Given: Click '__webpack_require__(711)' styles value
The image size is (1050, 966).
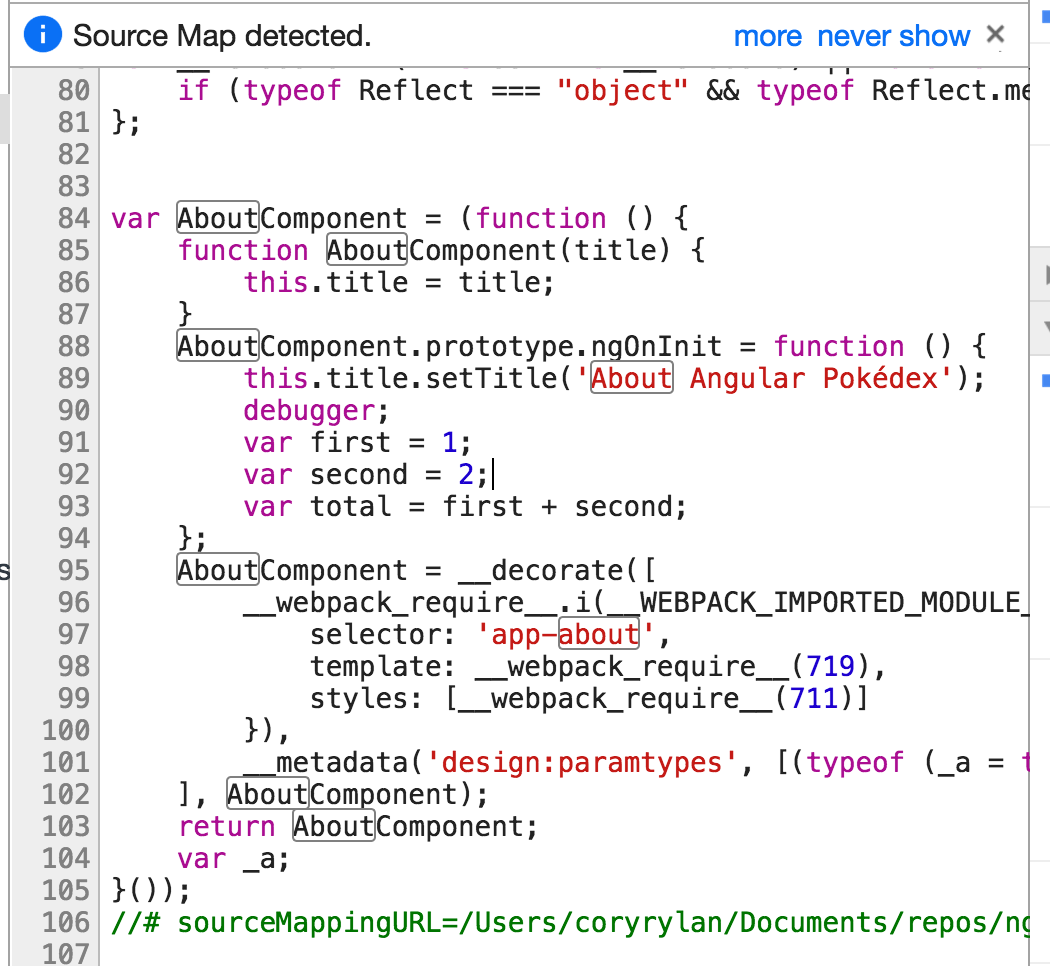Looking at the screenshot, I should (x=656, y=699).
